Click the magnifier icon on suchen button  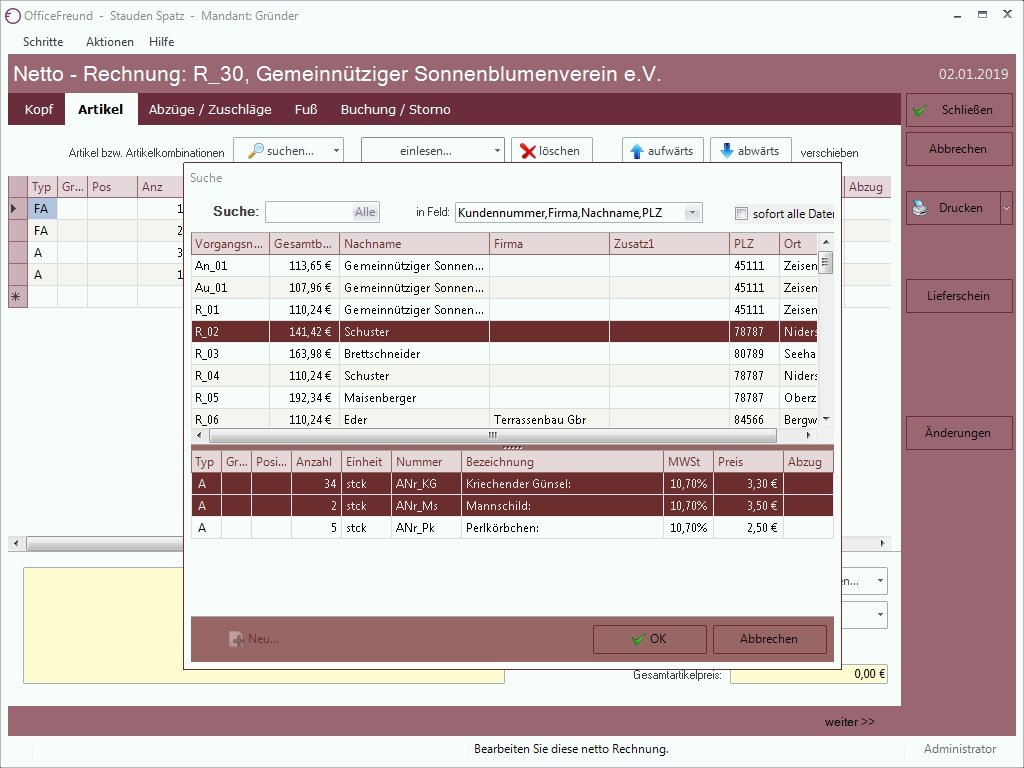[x=256, y=151]
